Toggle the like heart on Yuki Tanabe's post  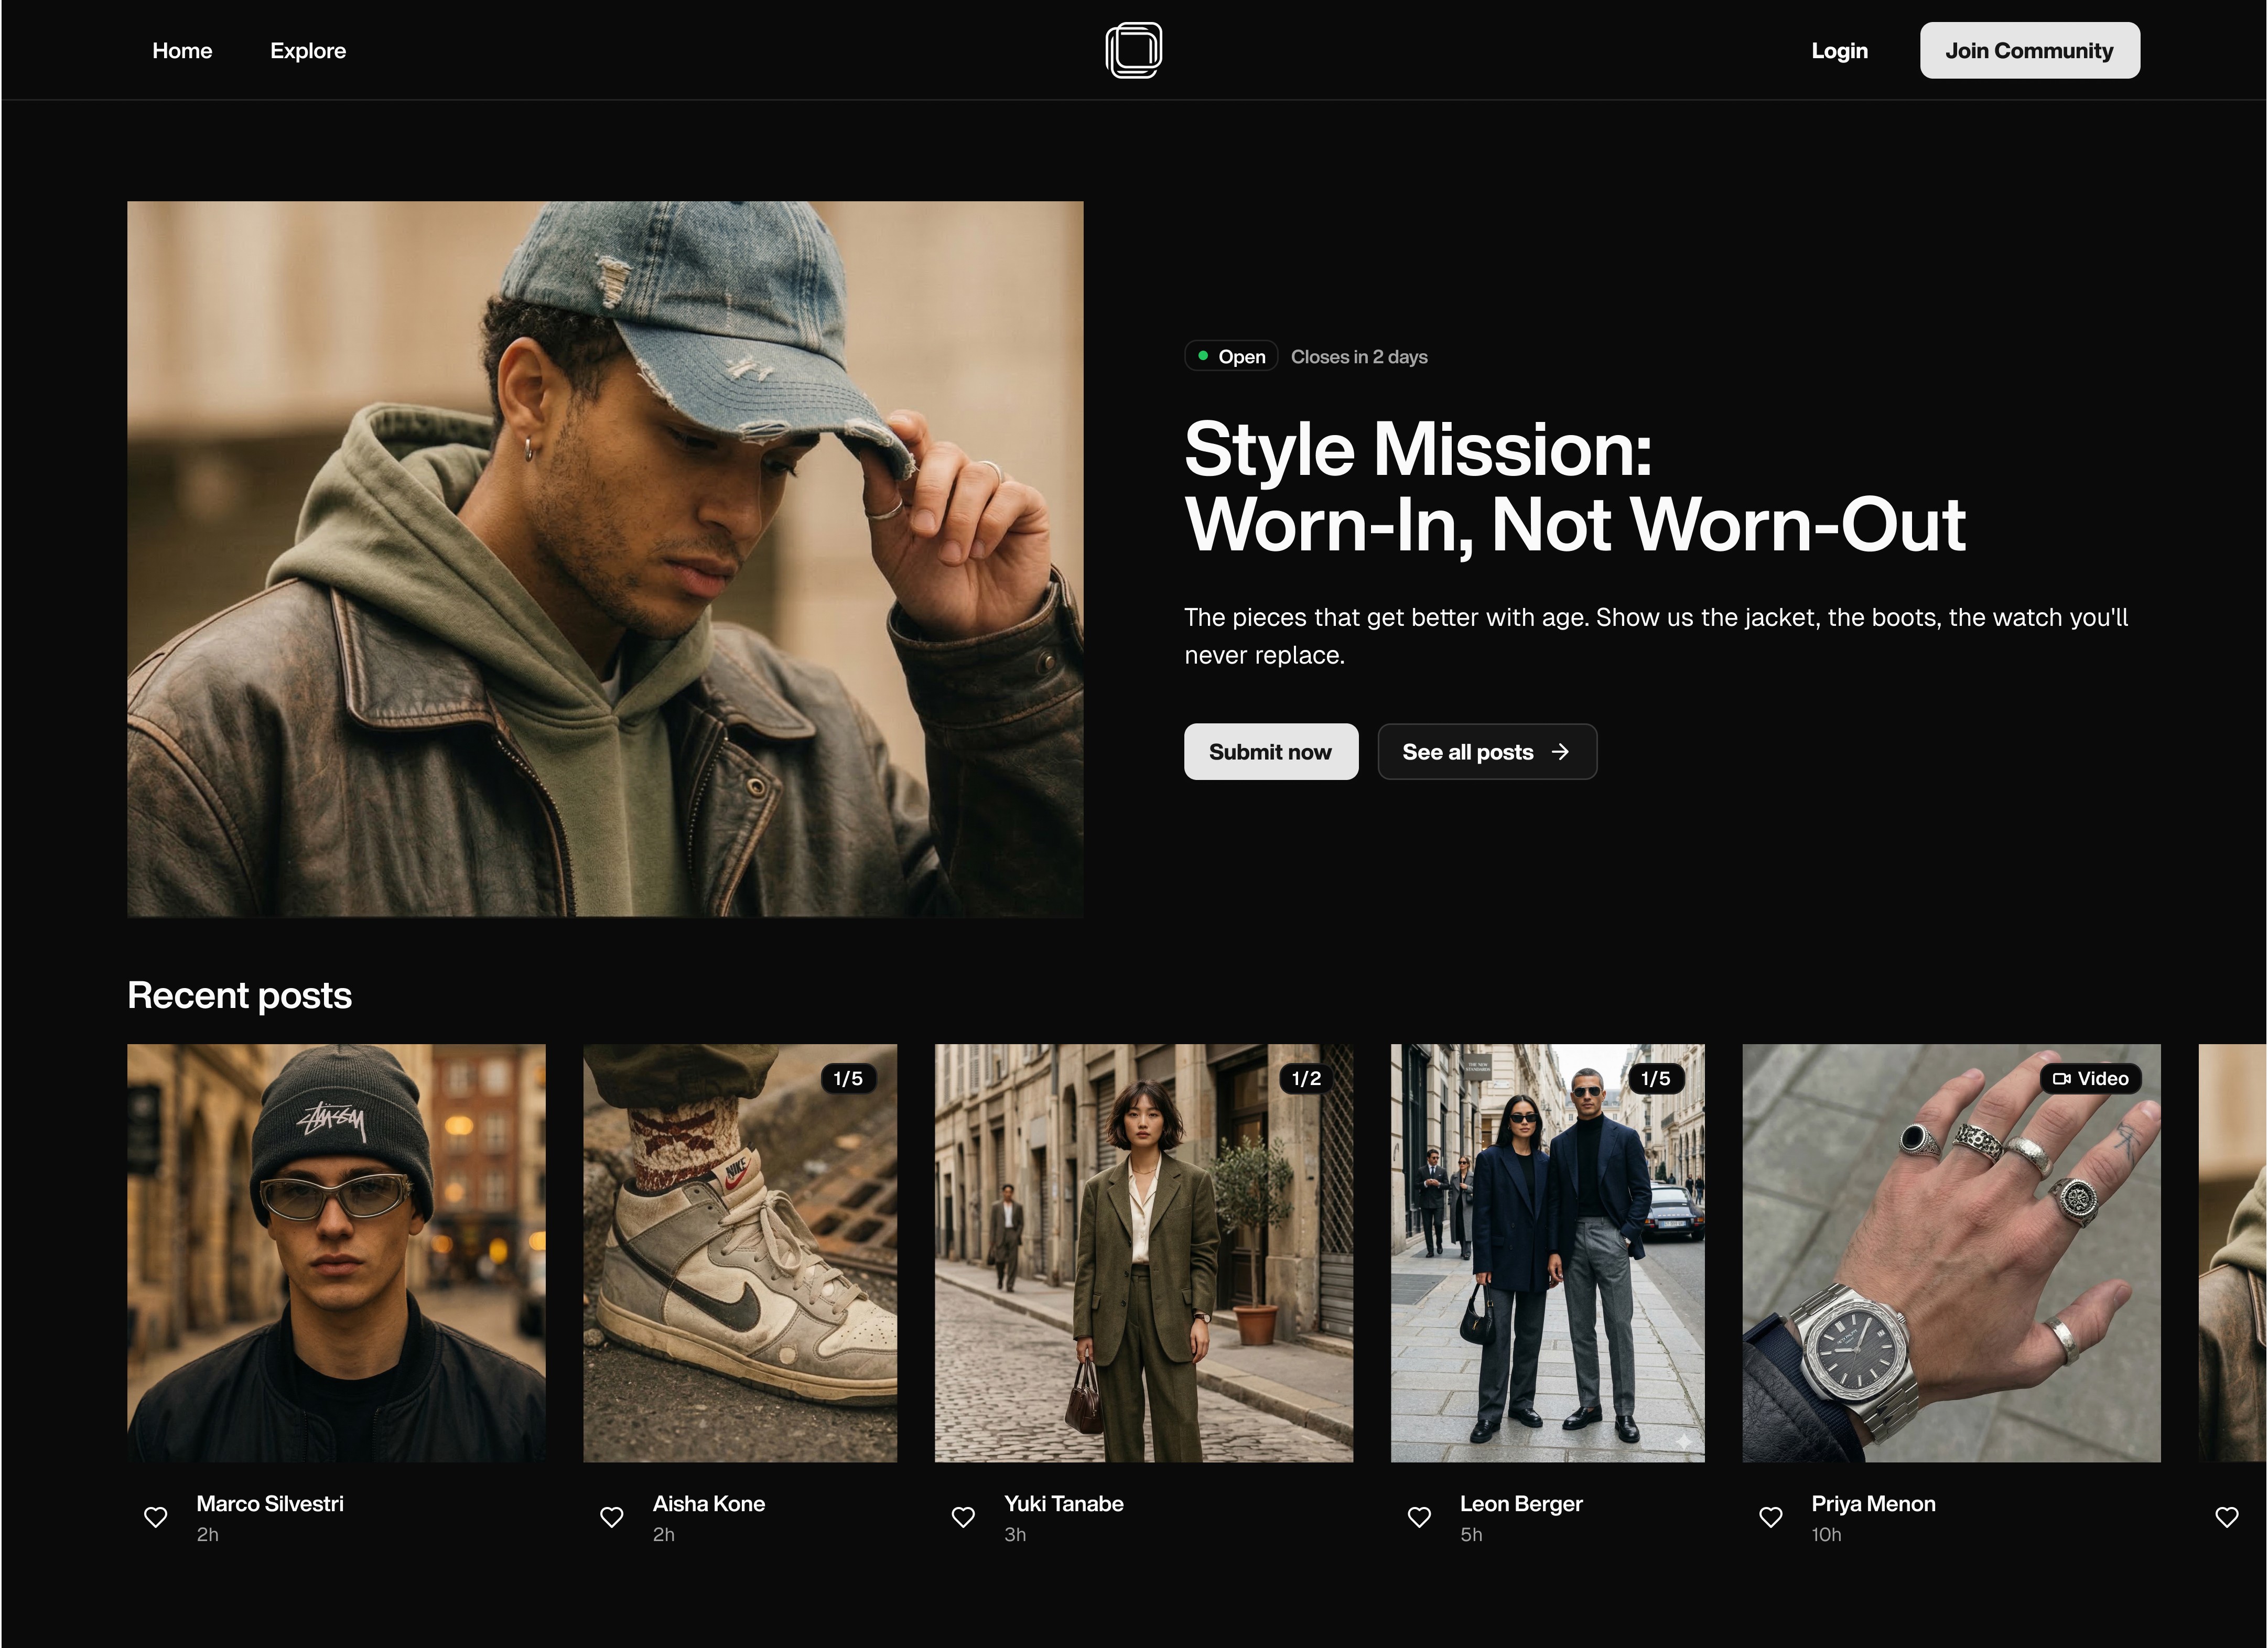click(963, 1517)
